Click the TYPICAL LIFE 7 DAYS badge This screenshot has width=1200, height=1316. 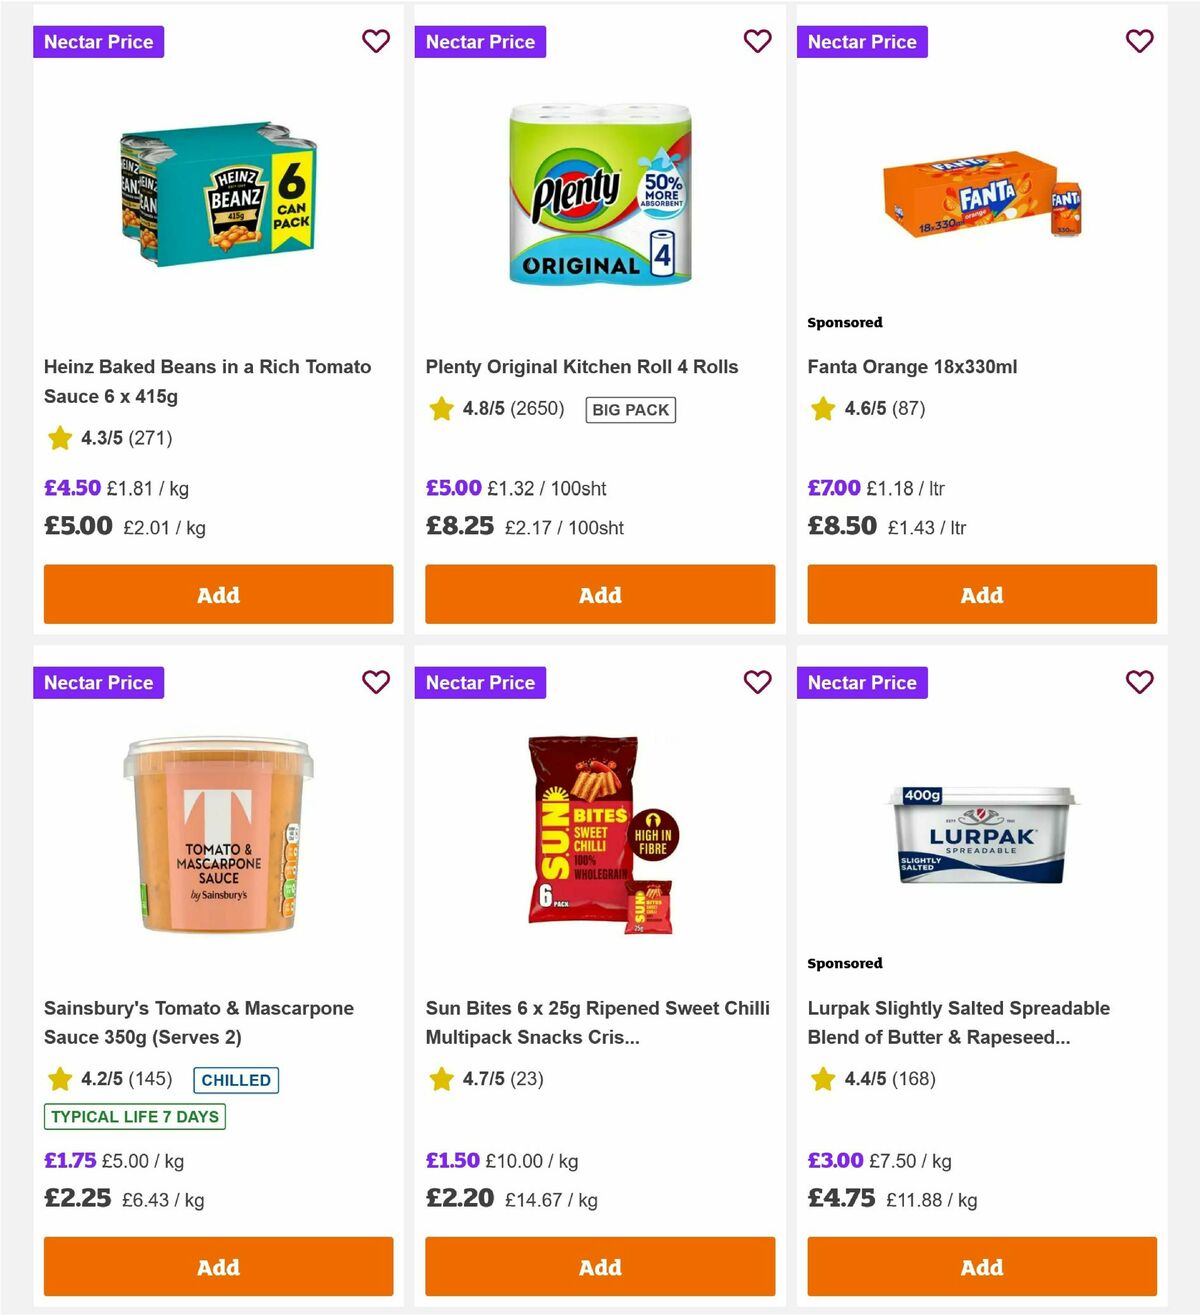pyautogui.click(x=134, y=1117)
